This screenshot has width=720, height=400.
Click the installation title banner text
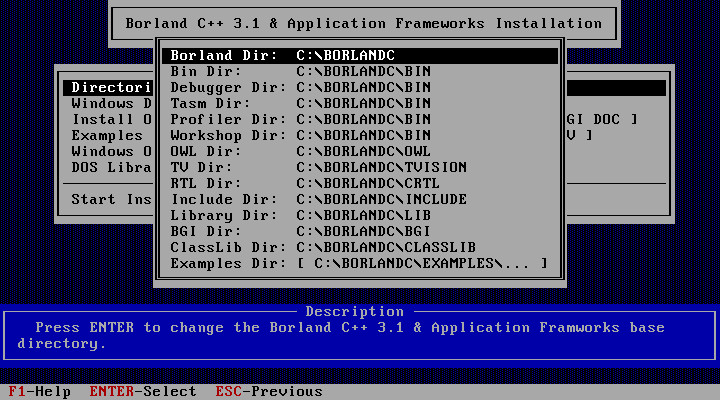[x=364, y=24]
